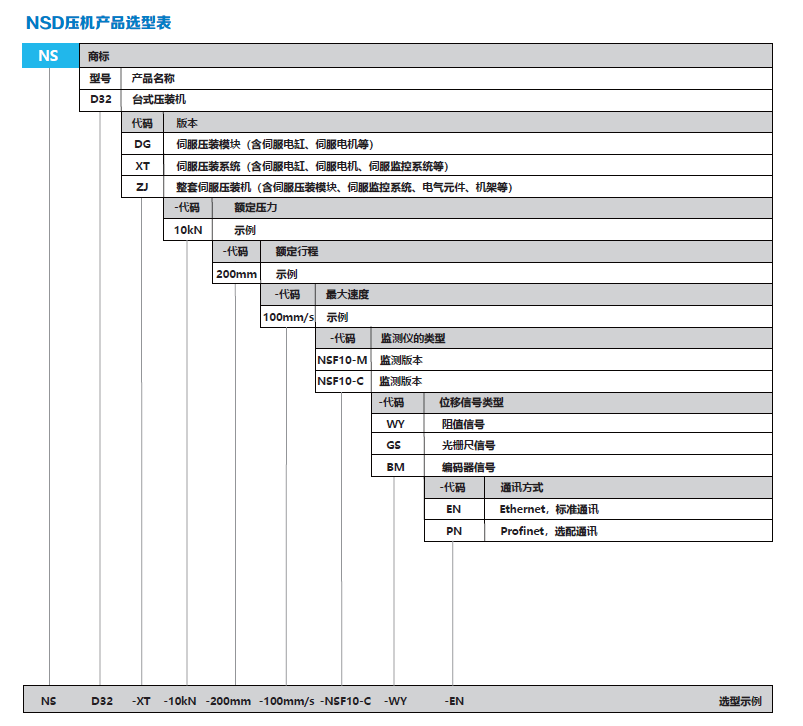Select the ZJ version code cell
This screenshot has height=726, width=803.
pos(142,187)
